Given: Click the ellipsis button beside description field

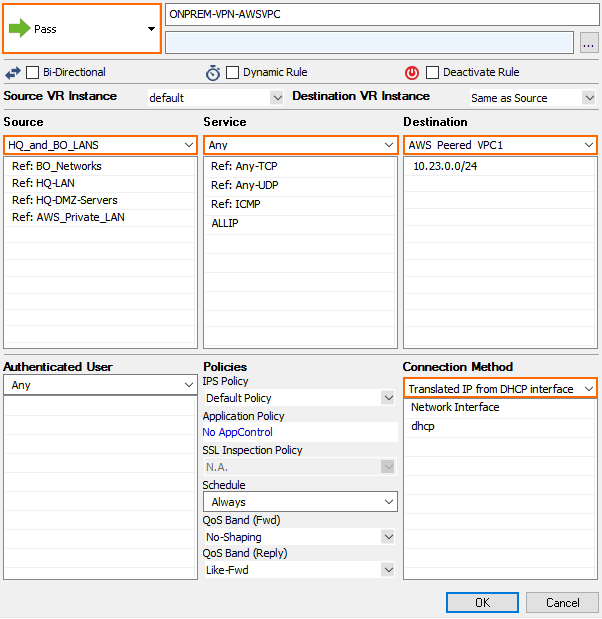Looking at the screenshot, I should pos(589,43).
